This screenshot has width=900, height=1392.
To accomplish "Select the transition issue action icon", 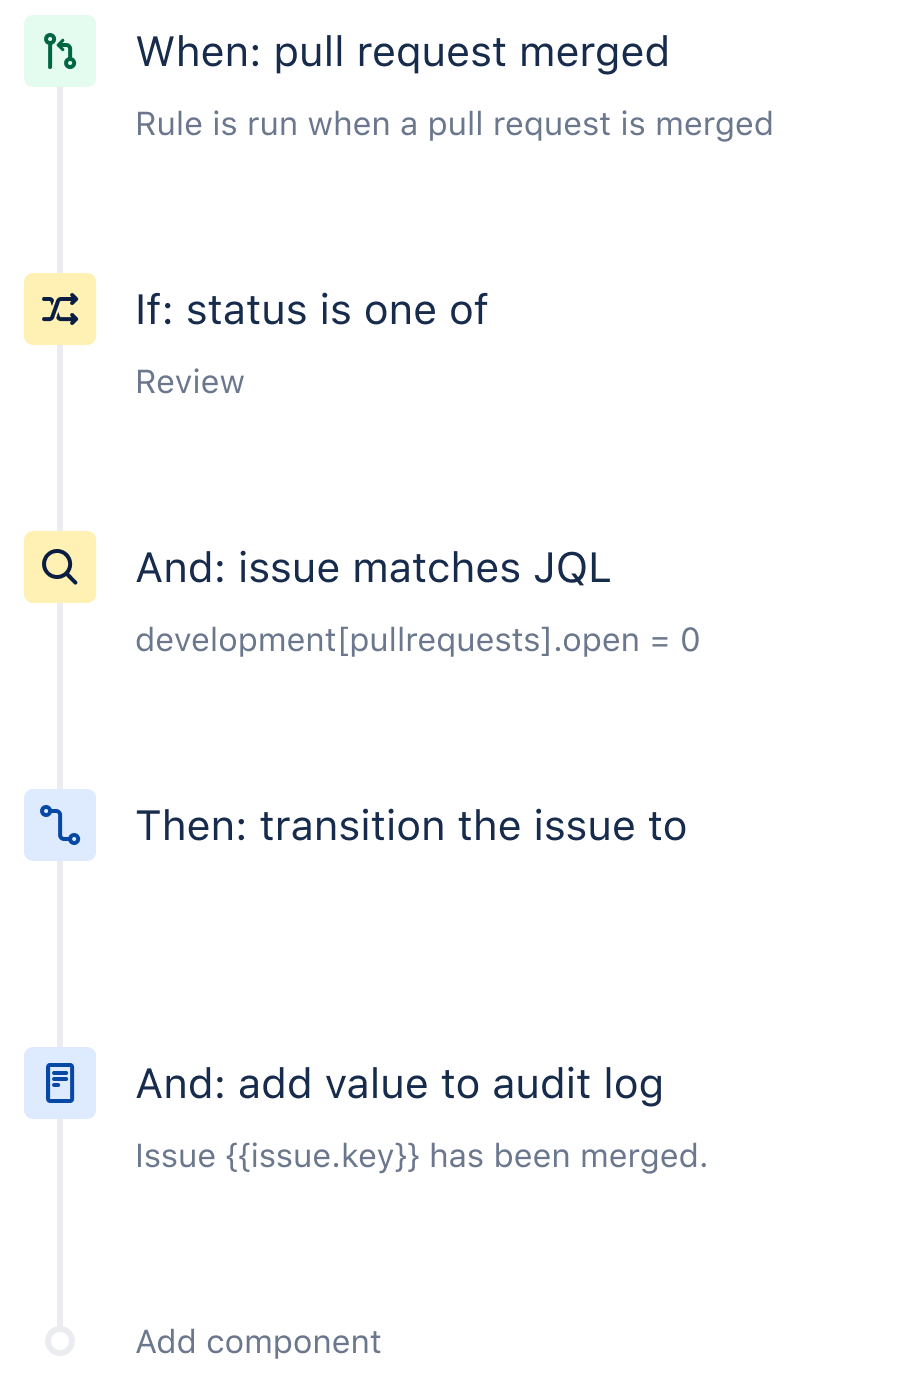I will point(60,824).
